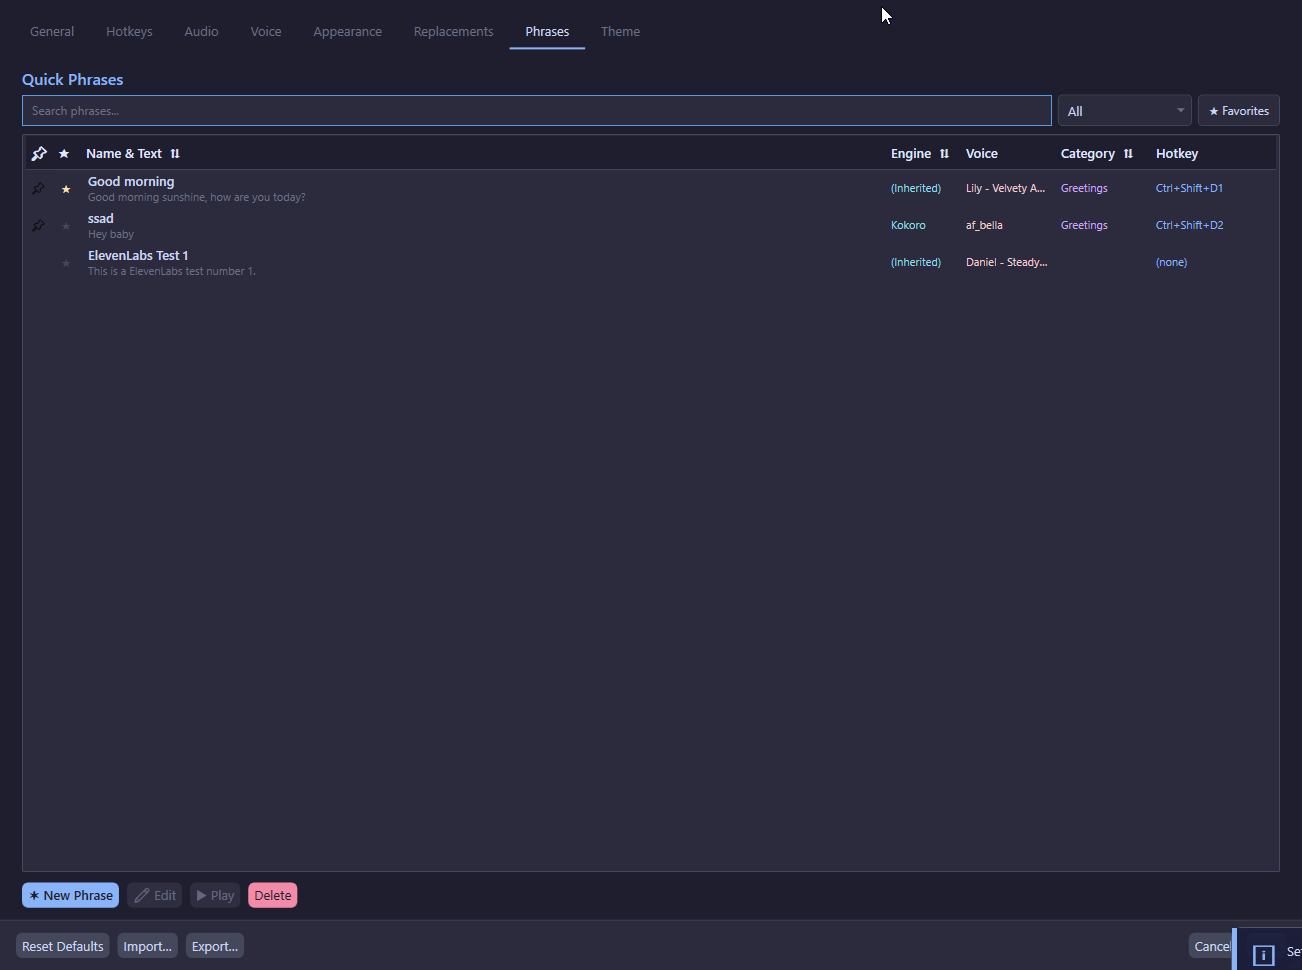This screenshot has height=970, width=1302.
Task: Click the Play phrase button
Action: 215,895
